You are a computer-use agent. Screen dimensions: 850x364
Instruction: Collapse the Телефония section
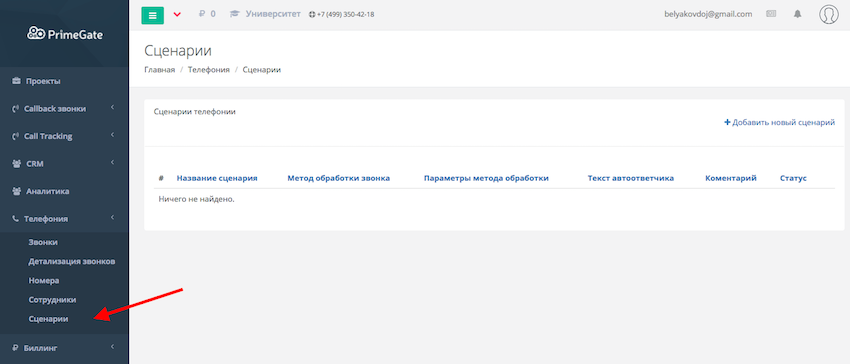click(x=64, y=219)
